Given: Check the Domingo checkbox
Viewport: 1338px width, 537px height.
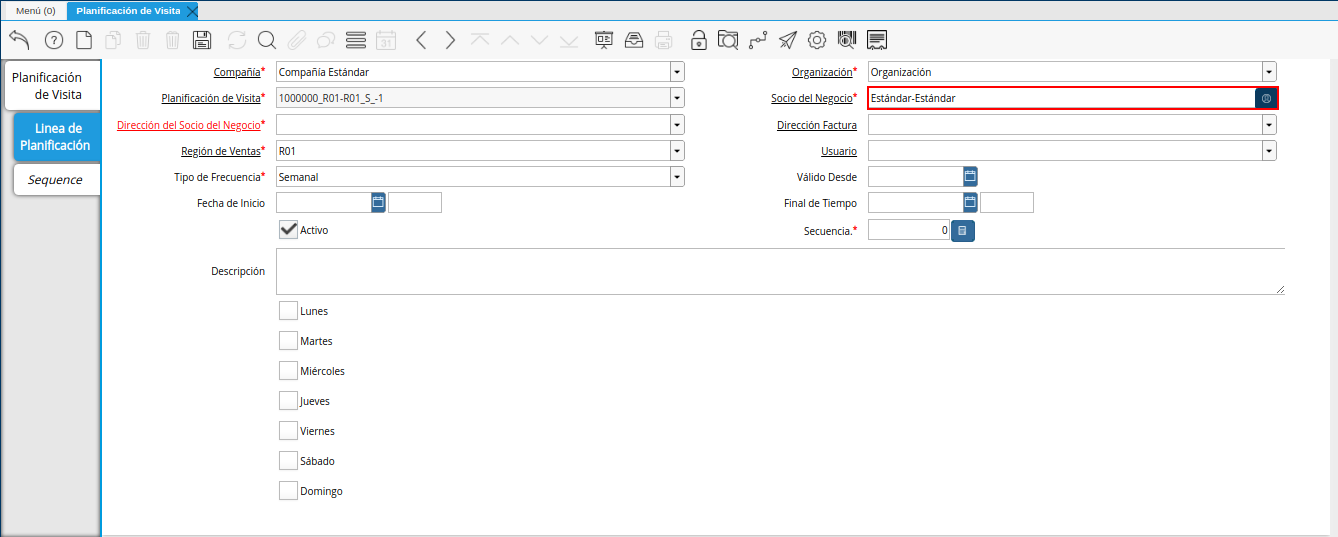Looking at the screenshot, I should click(x=288, y=490).
